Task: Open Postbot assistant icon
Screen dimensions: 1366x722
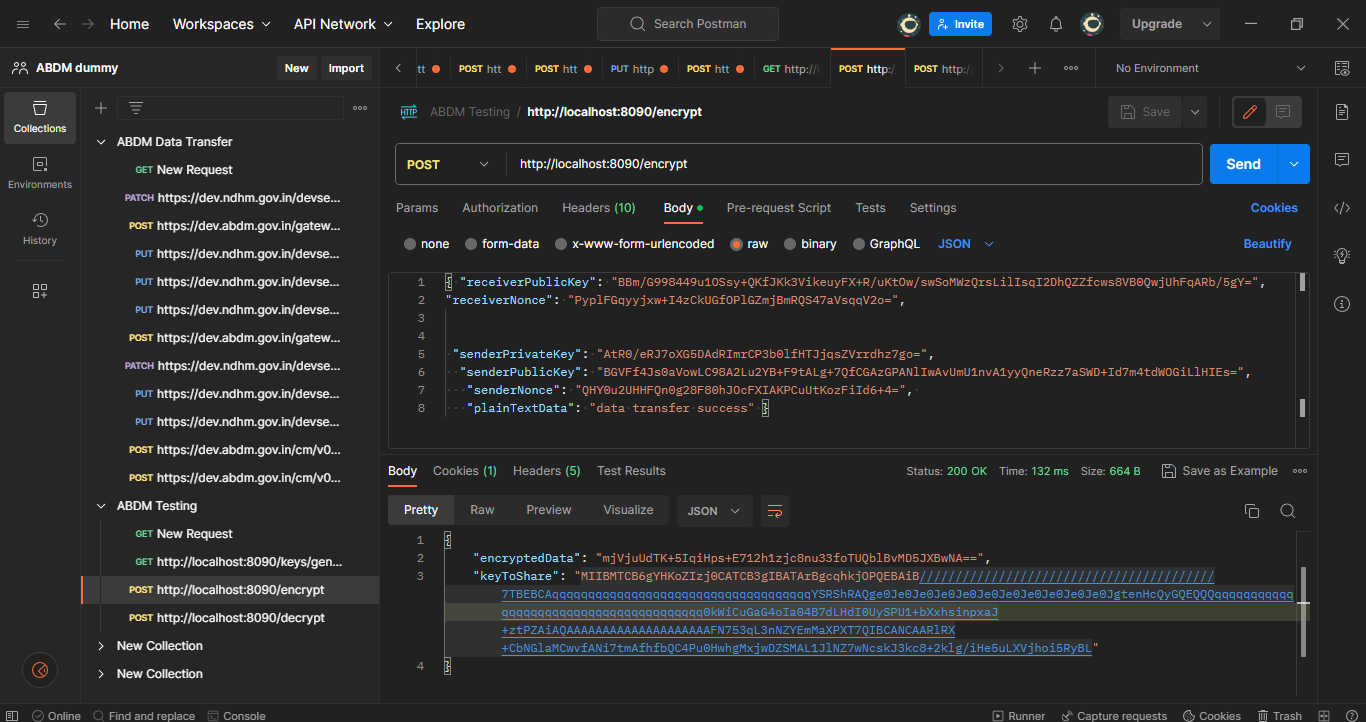Action: [40, 670]
